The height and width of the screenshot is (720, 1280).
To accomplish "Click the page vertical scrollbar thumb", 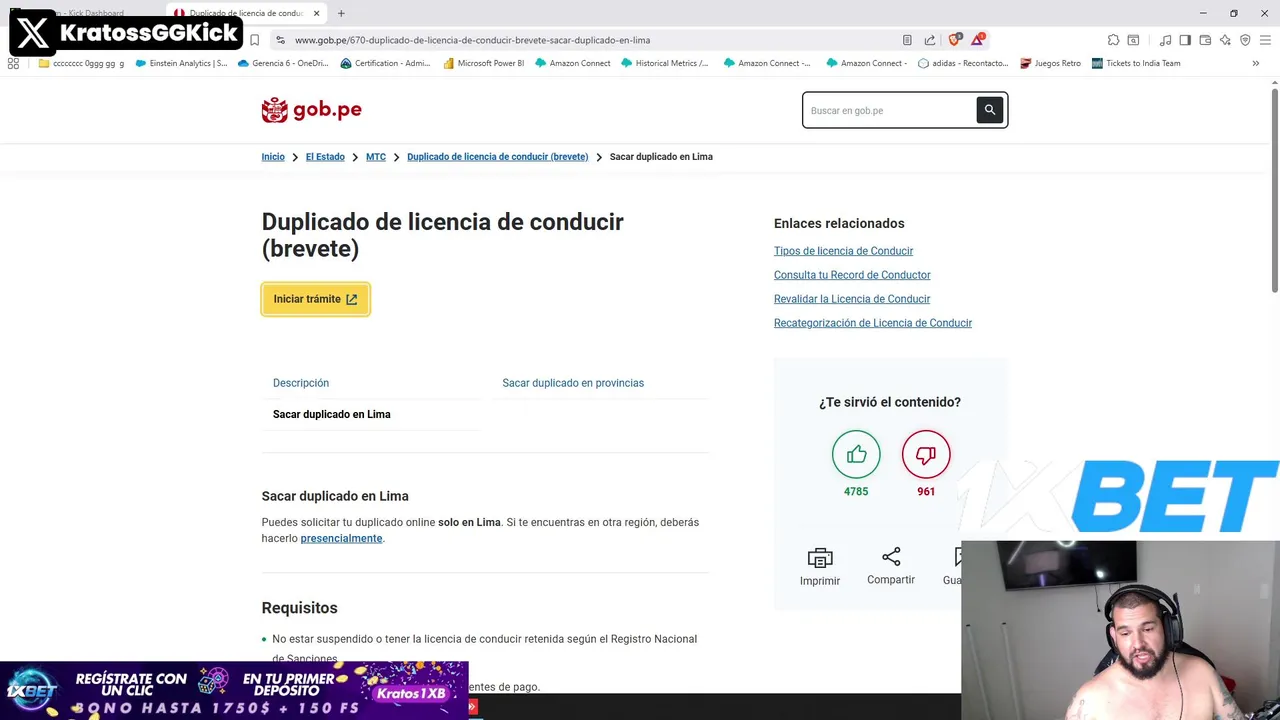I will (1275, 190).
